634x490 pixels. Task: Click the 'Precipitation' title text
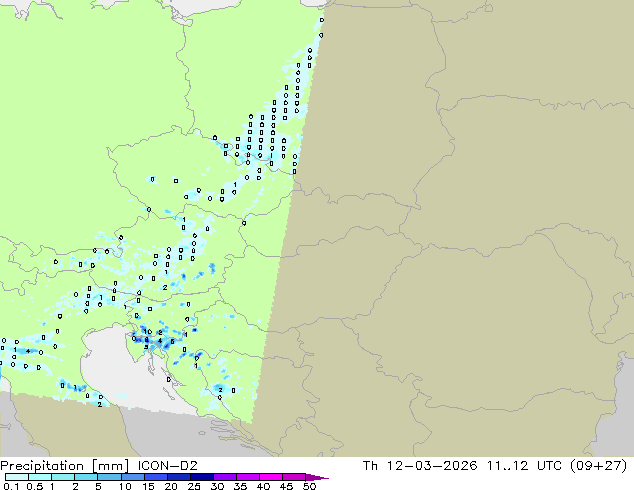(x=42, y=466)
